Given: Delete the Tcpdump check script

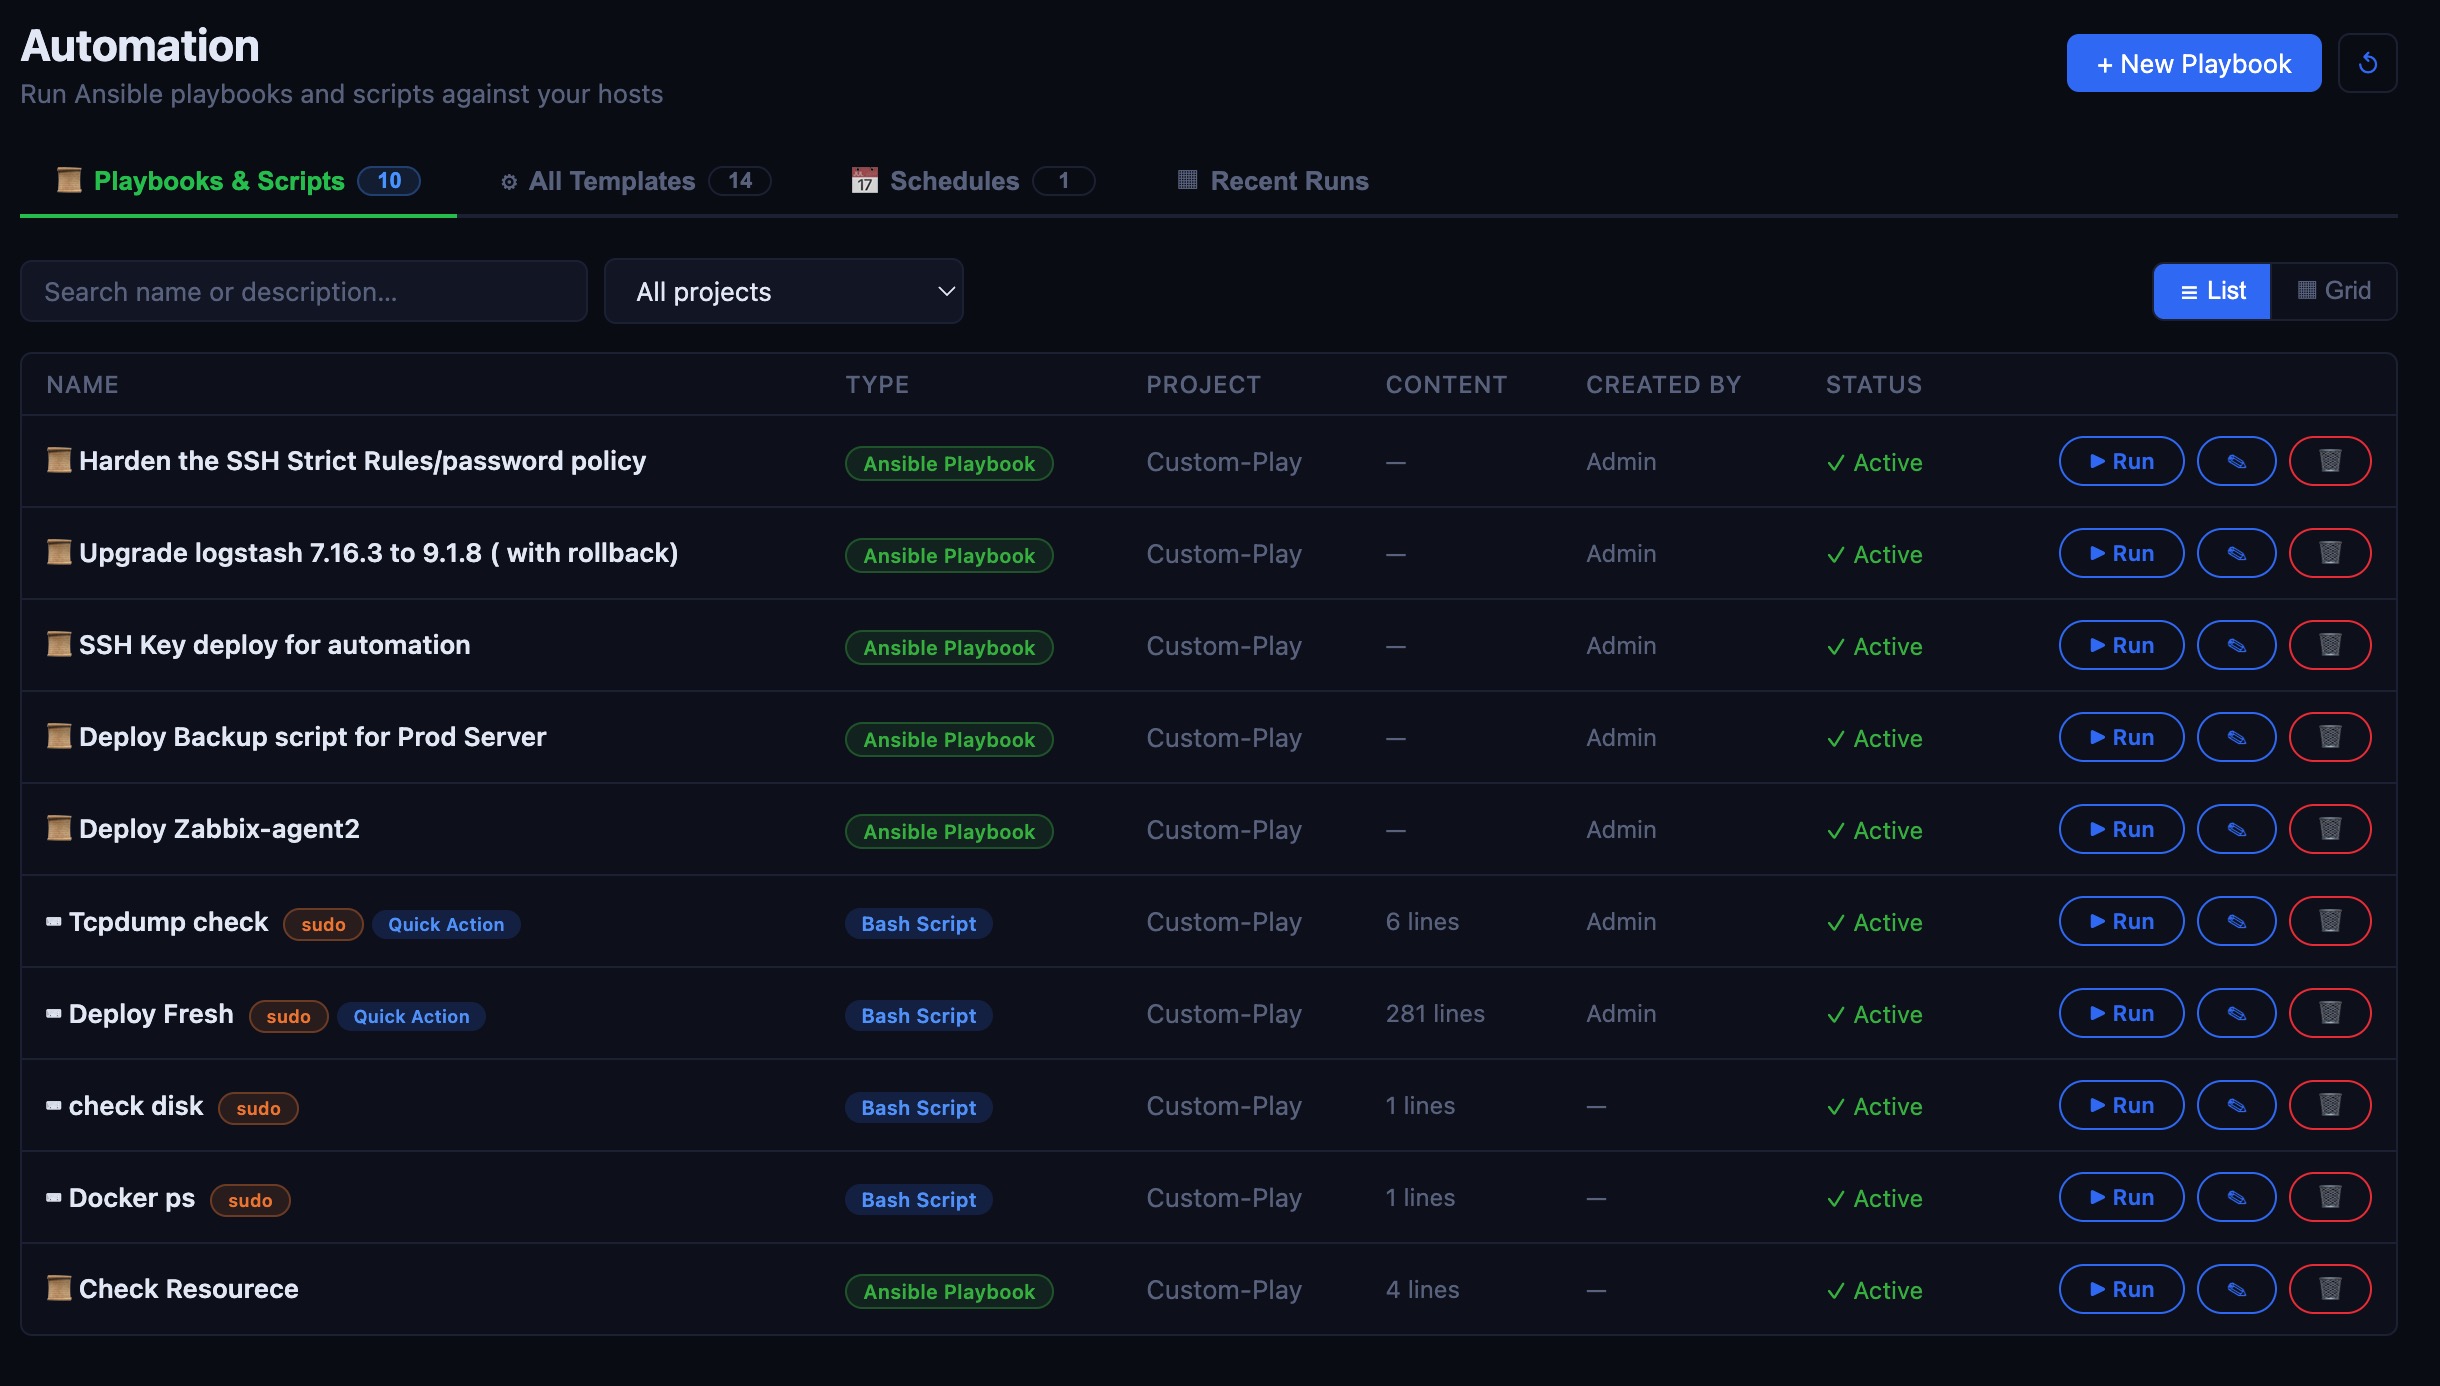Looking at the screenshot, I should [x=2330, y=921].
